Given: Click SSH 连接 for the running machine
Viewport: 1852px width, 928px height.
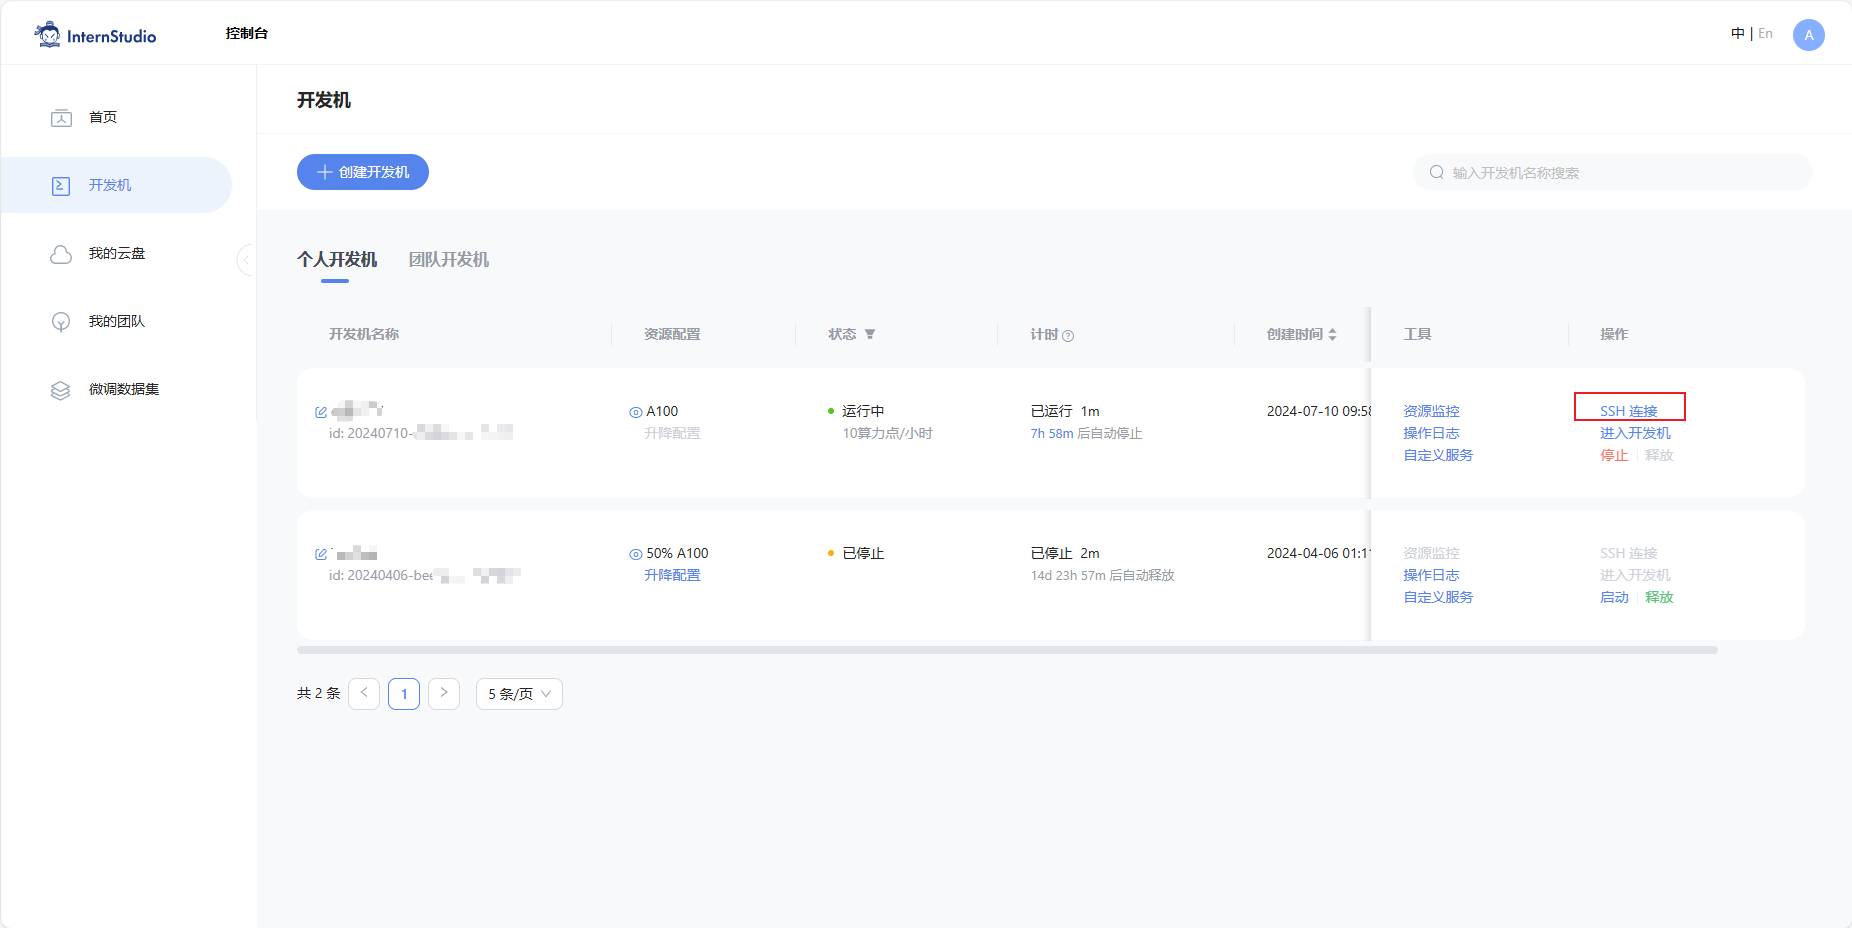Looking at the screenshot, I should click(x=1628, y=411).
